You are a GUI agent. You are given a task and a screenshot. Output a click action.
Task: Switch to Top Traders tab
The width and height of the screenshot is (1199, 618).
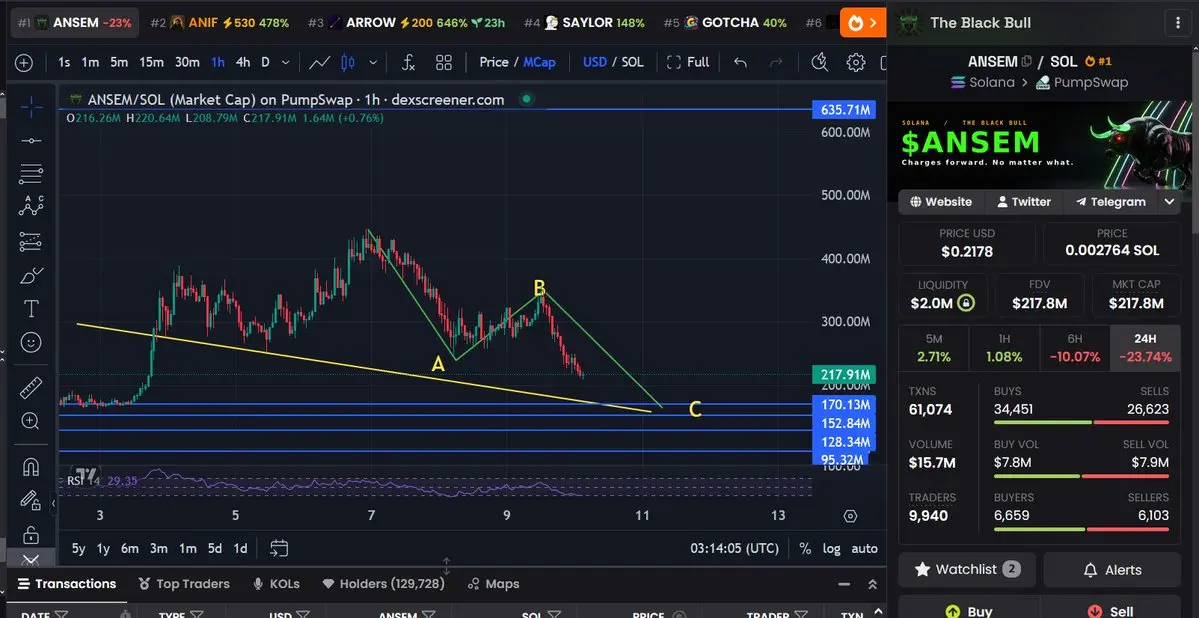(x=184, y=584)
